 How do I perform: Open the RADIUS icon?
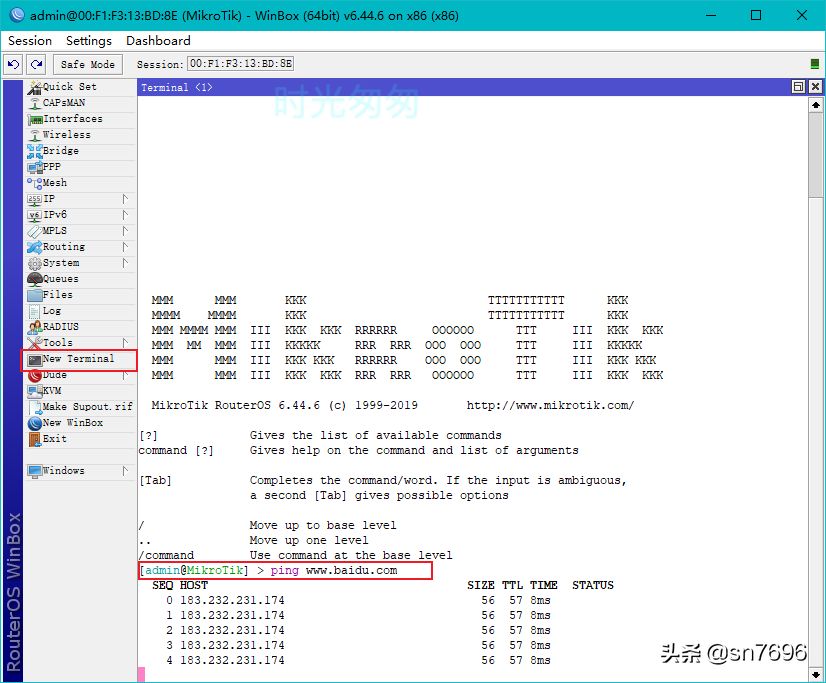pos(35,327)
